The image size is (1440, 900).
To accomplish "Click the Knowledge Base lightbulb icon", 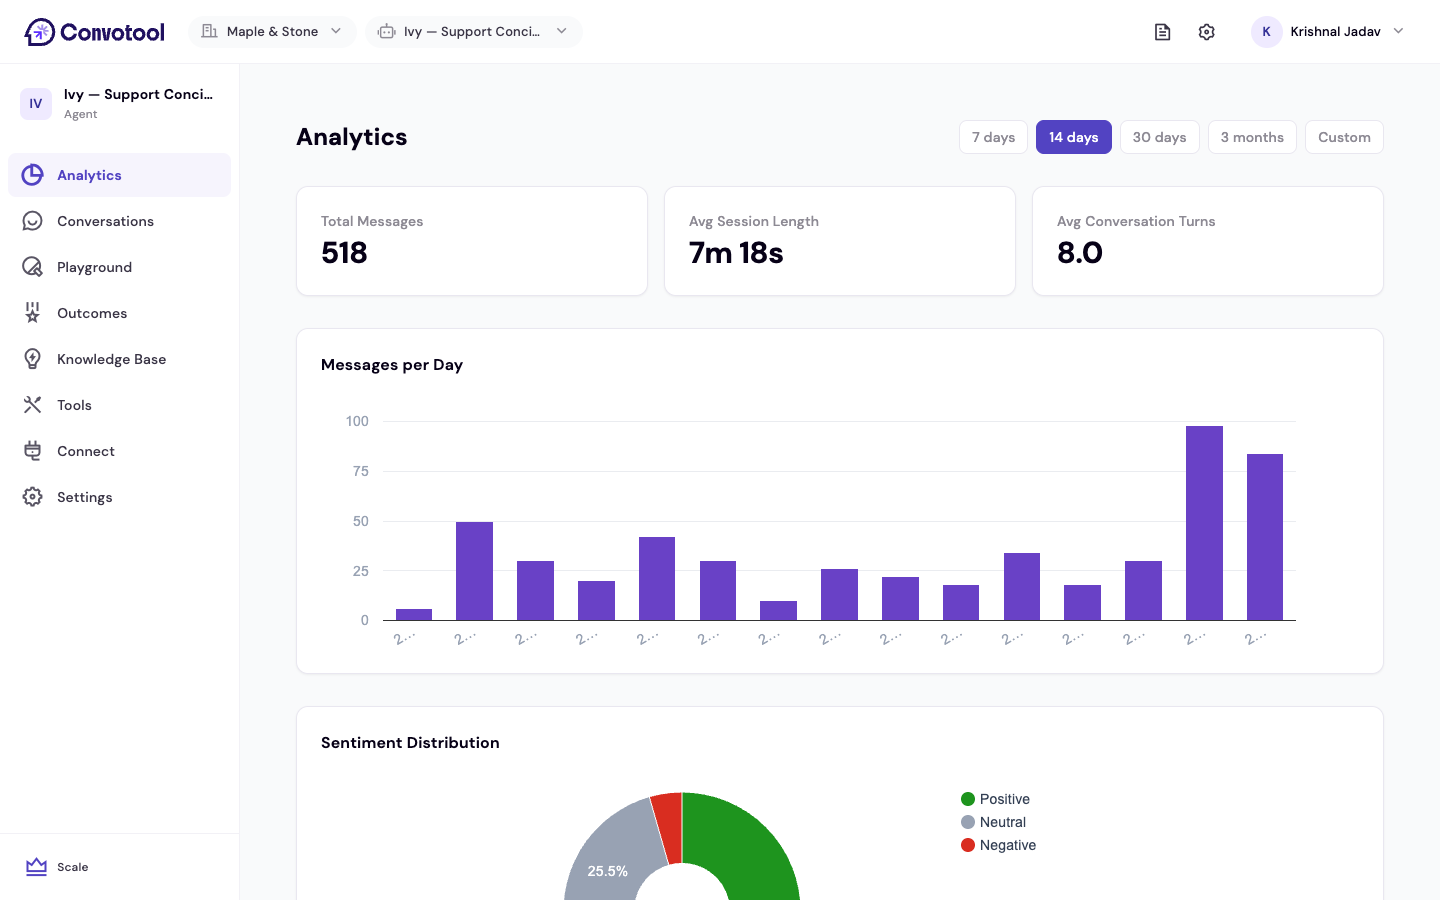I will [33, 359].
